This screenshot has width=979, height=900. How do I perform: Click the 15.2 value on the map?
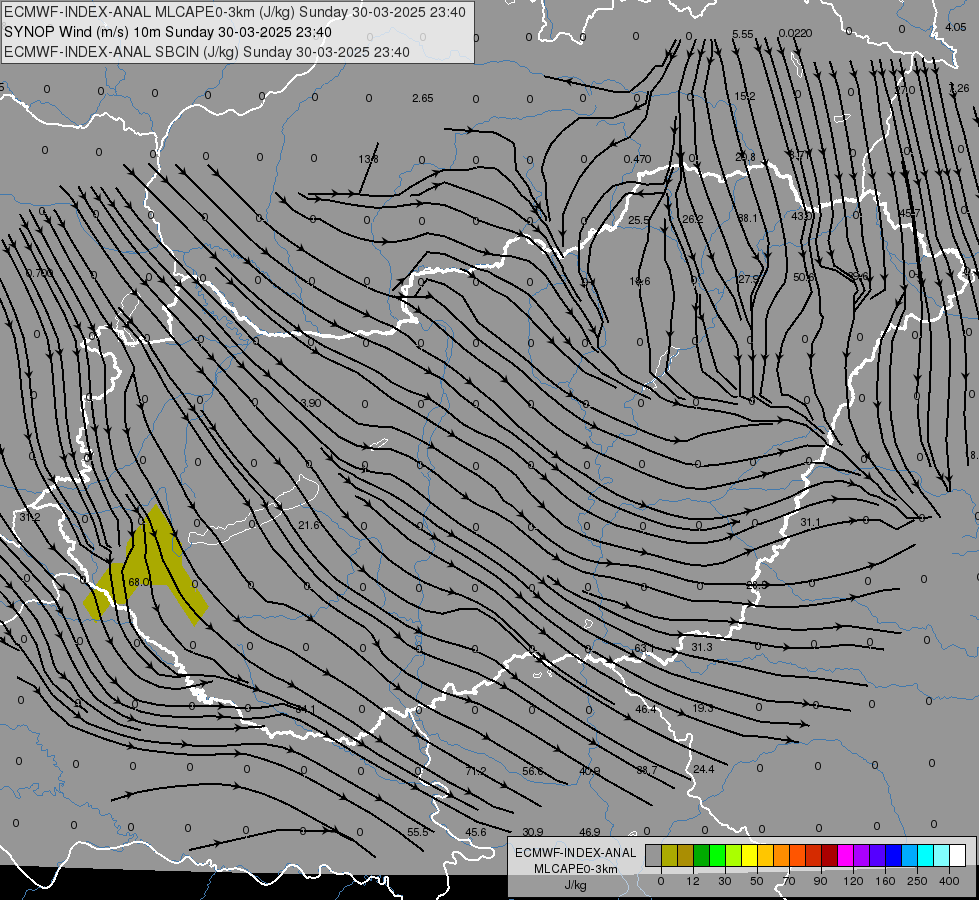point(745,96)
